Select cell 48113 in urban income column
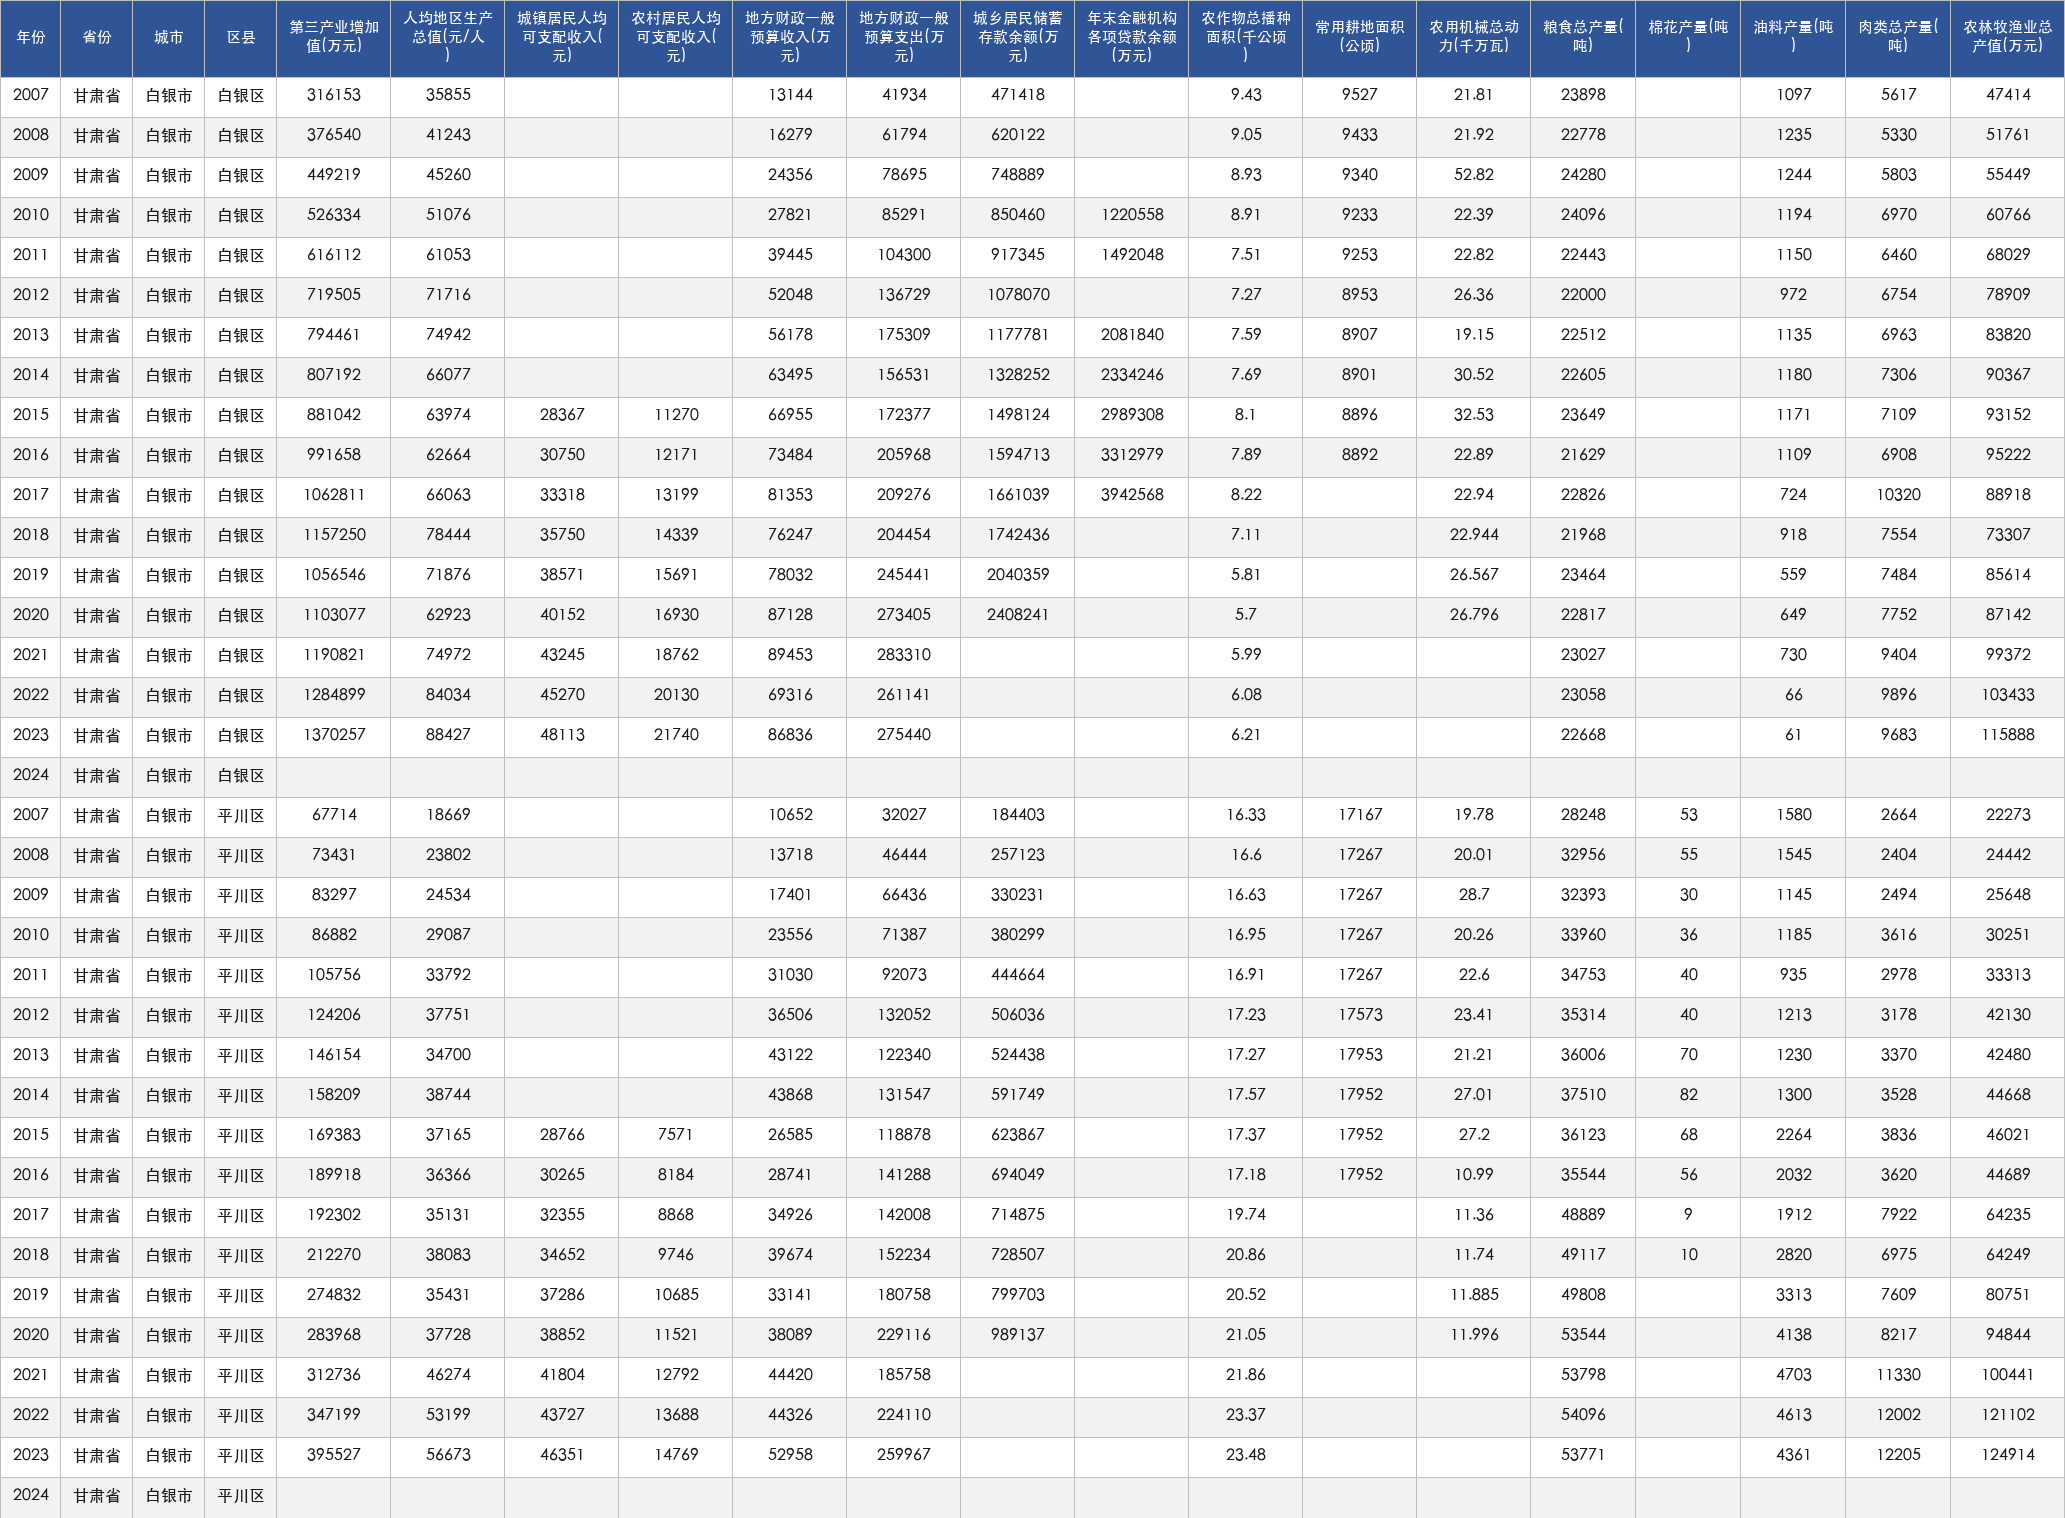 [562, 735]
